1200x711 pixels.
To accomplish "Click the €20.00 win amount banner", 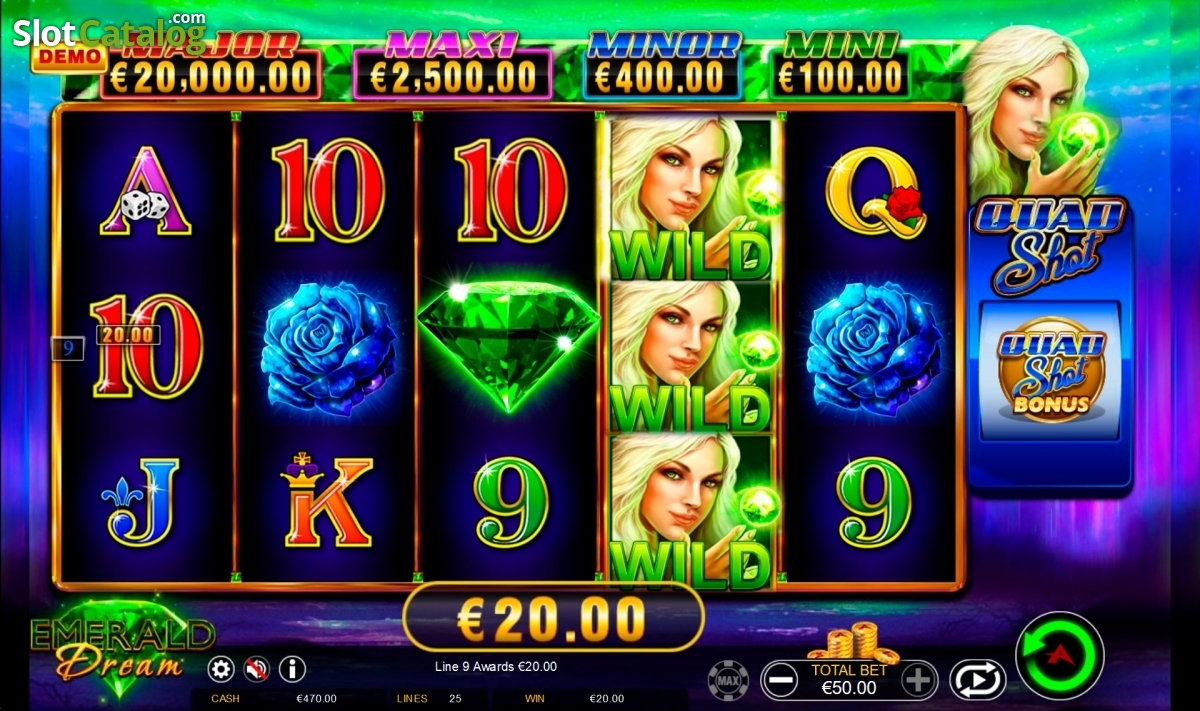I will coord(553,618).
